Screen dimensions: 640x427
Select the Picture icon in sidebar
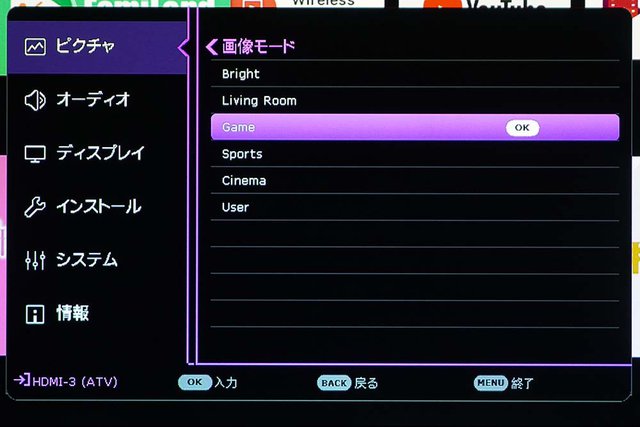coord(35,47)
